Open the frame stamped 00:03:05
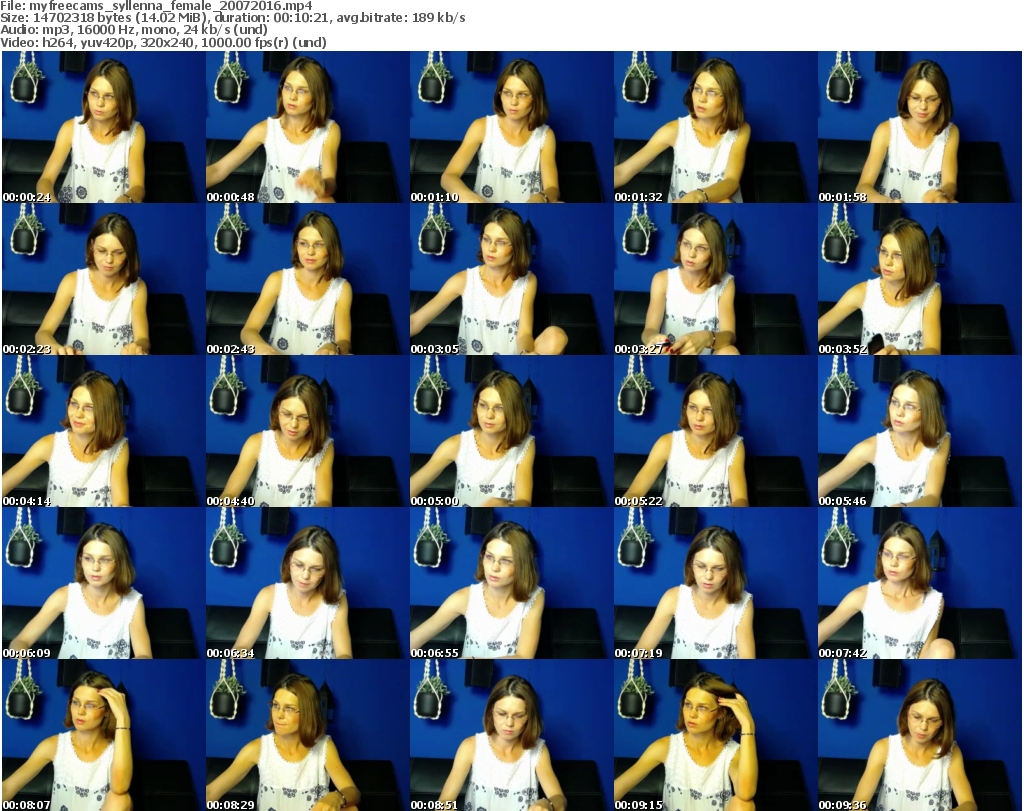Image resolution: width=1024 pixels, height=811 pixels. click(511, 279)
